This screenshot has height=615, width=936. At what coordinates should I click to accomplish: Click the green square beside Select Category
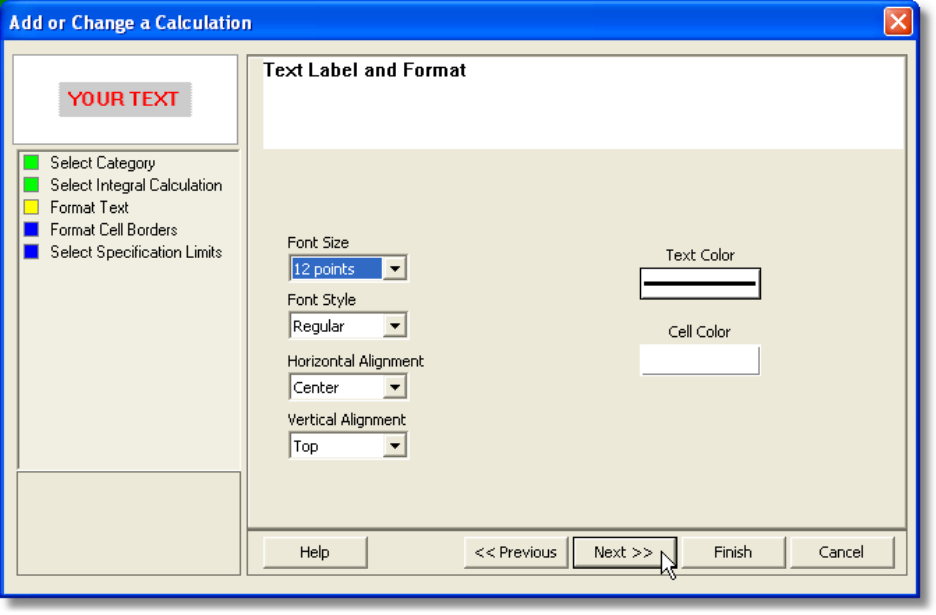31,162
